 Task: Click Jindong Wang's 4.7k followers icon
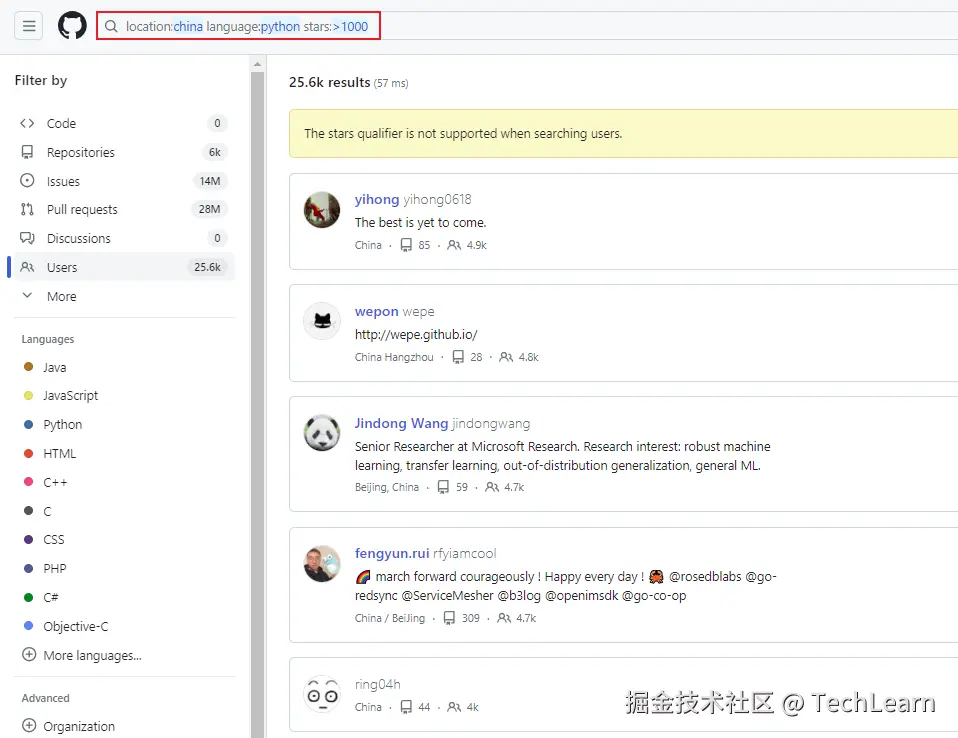tap(492, 487)
